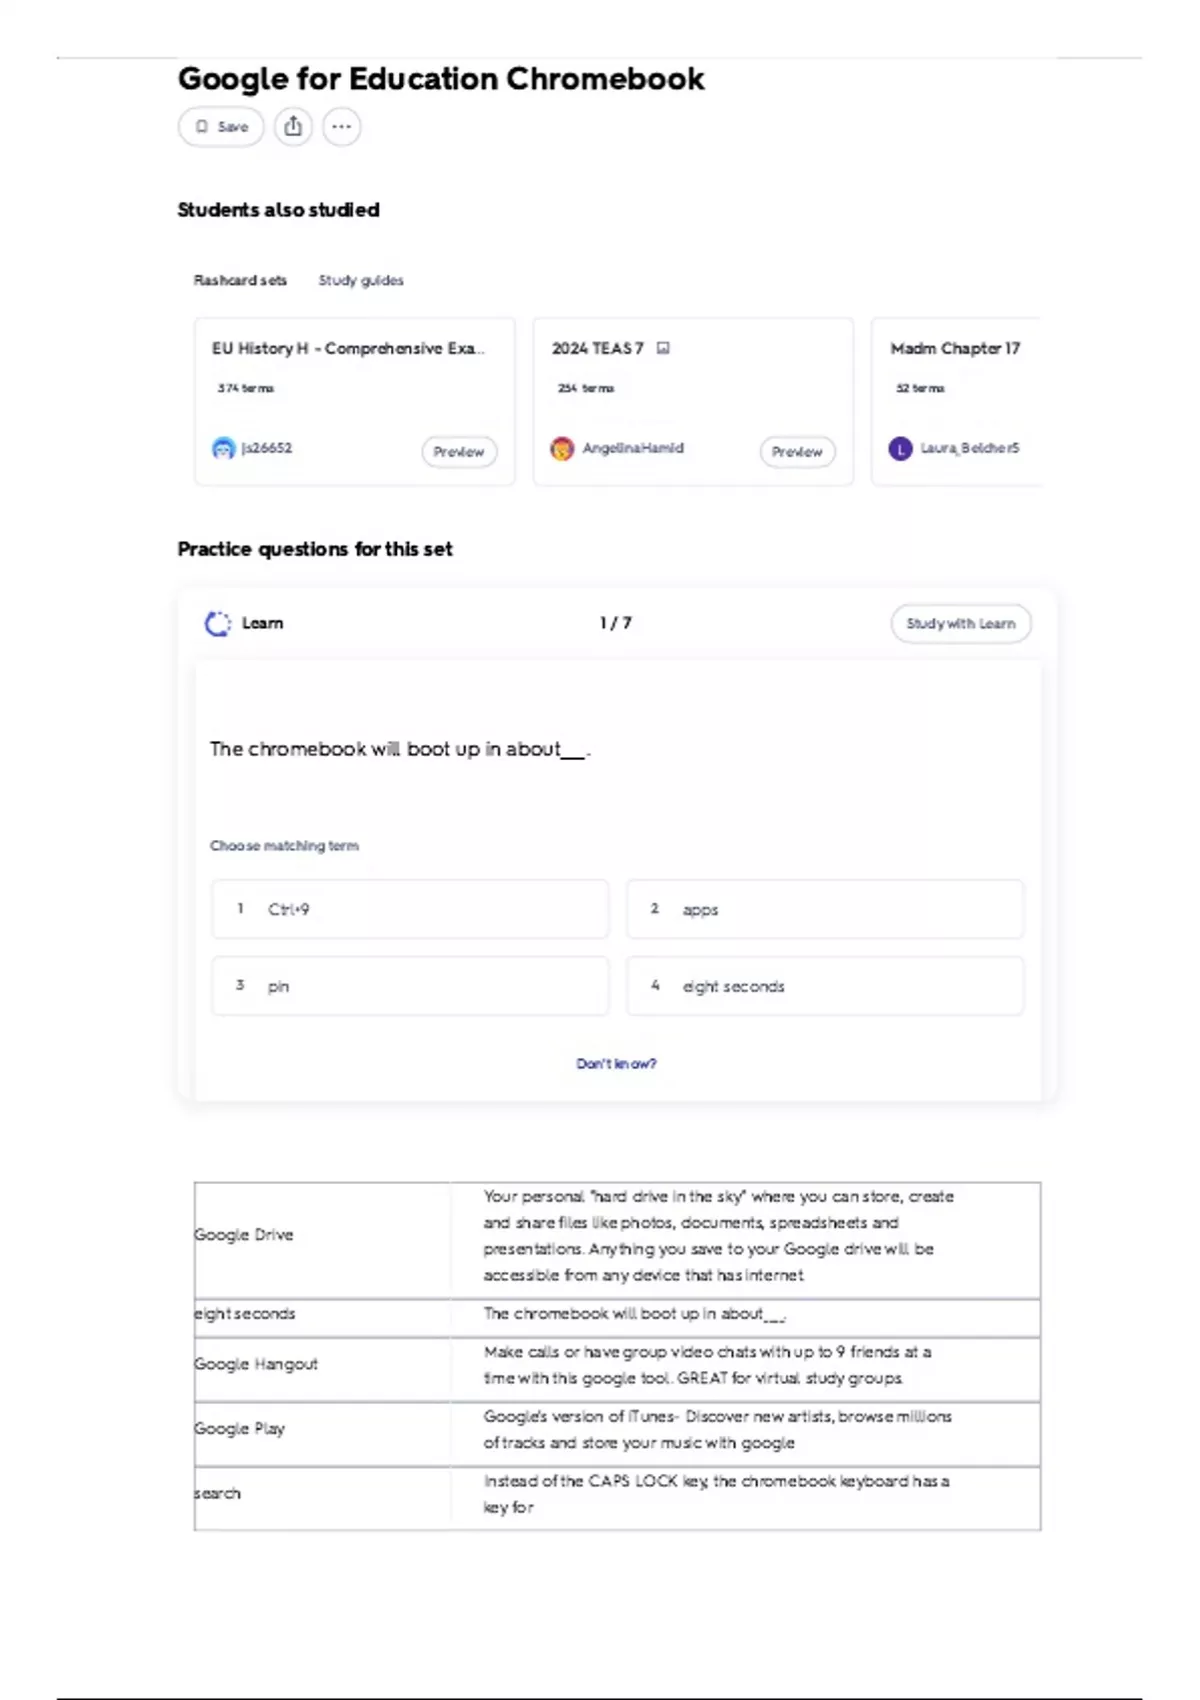Screen dimensions: 1200x1700
Task: Click the 1 / 7 question counter
Action: pos(616,623)
